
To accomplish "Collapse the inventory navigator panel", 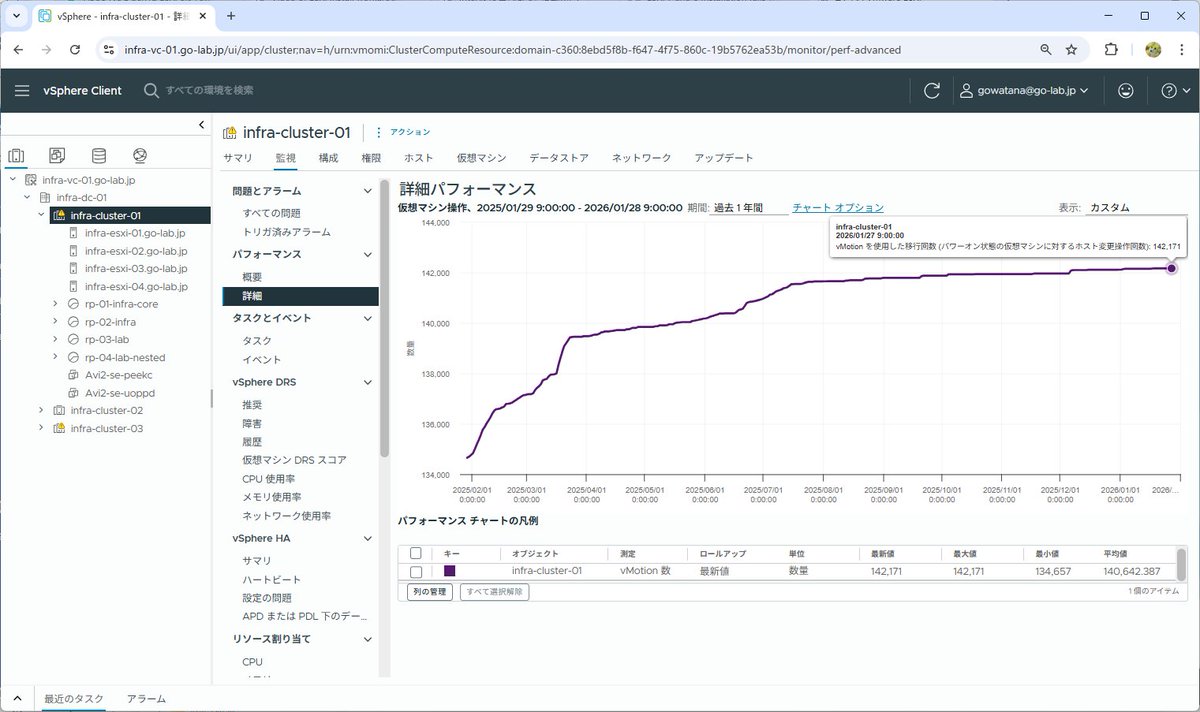I will 201,125.
